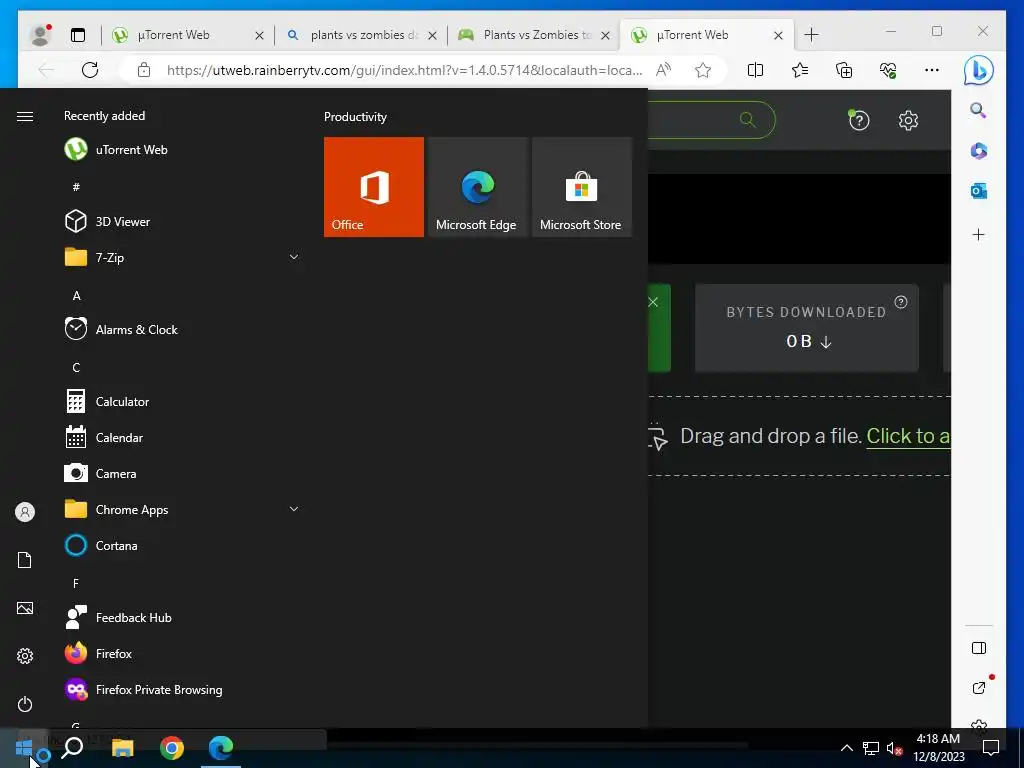
Task: Launch 3D Viewer from Start menu
Action: tap(182, 221)
